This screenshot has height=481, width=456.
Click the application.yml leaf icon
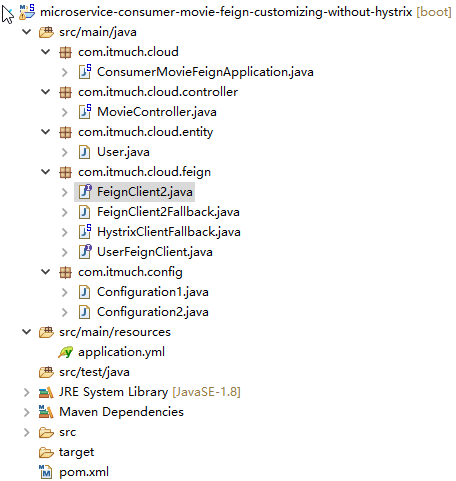coord(65,352)
